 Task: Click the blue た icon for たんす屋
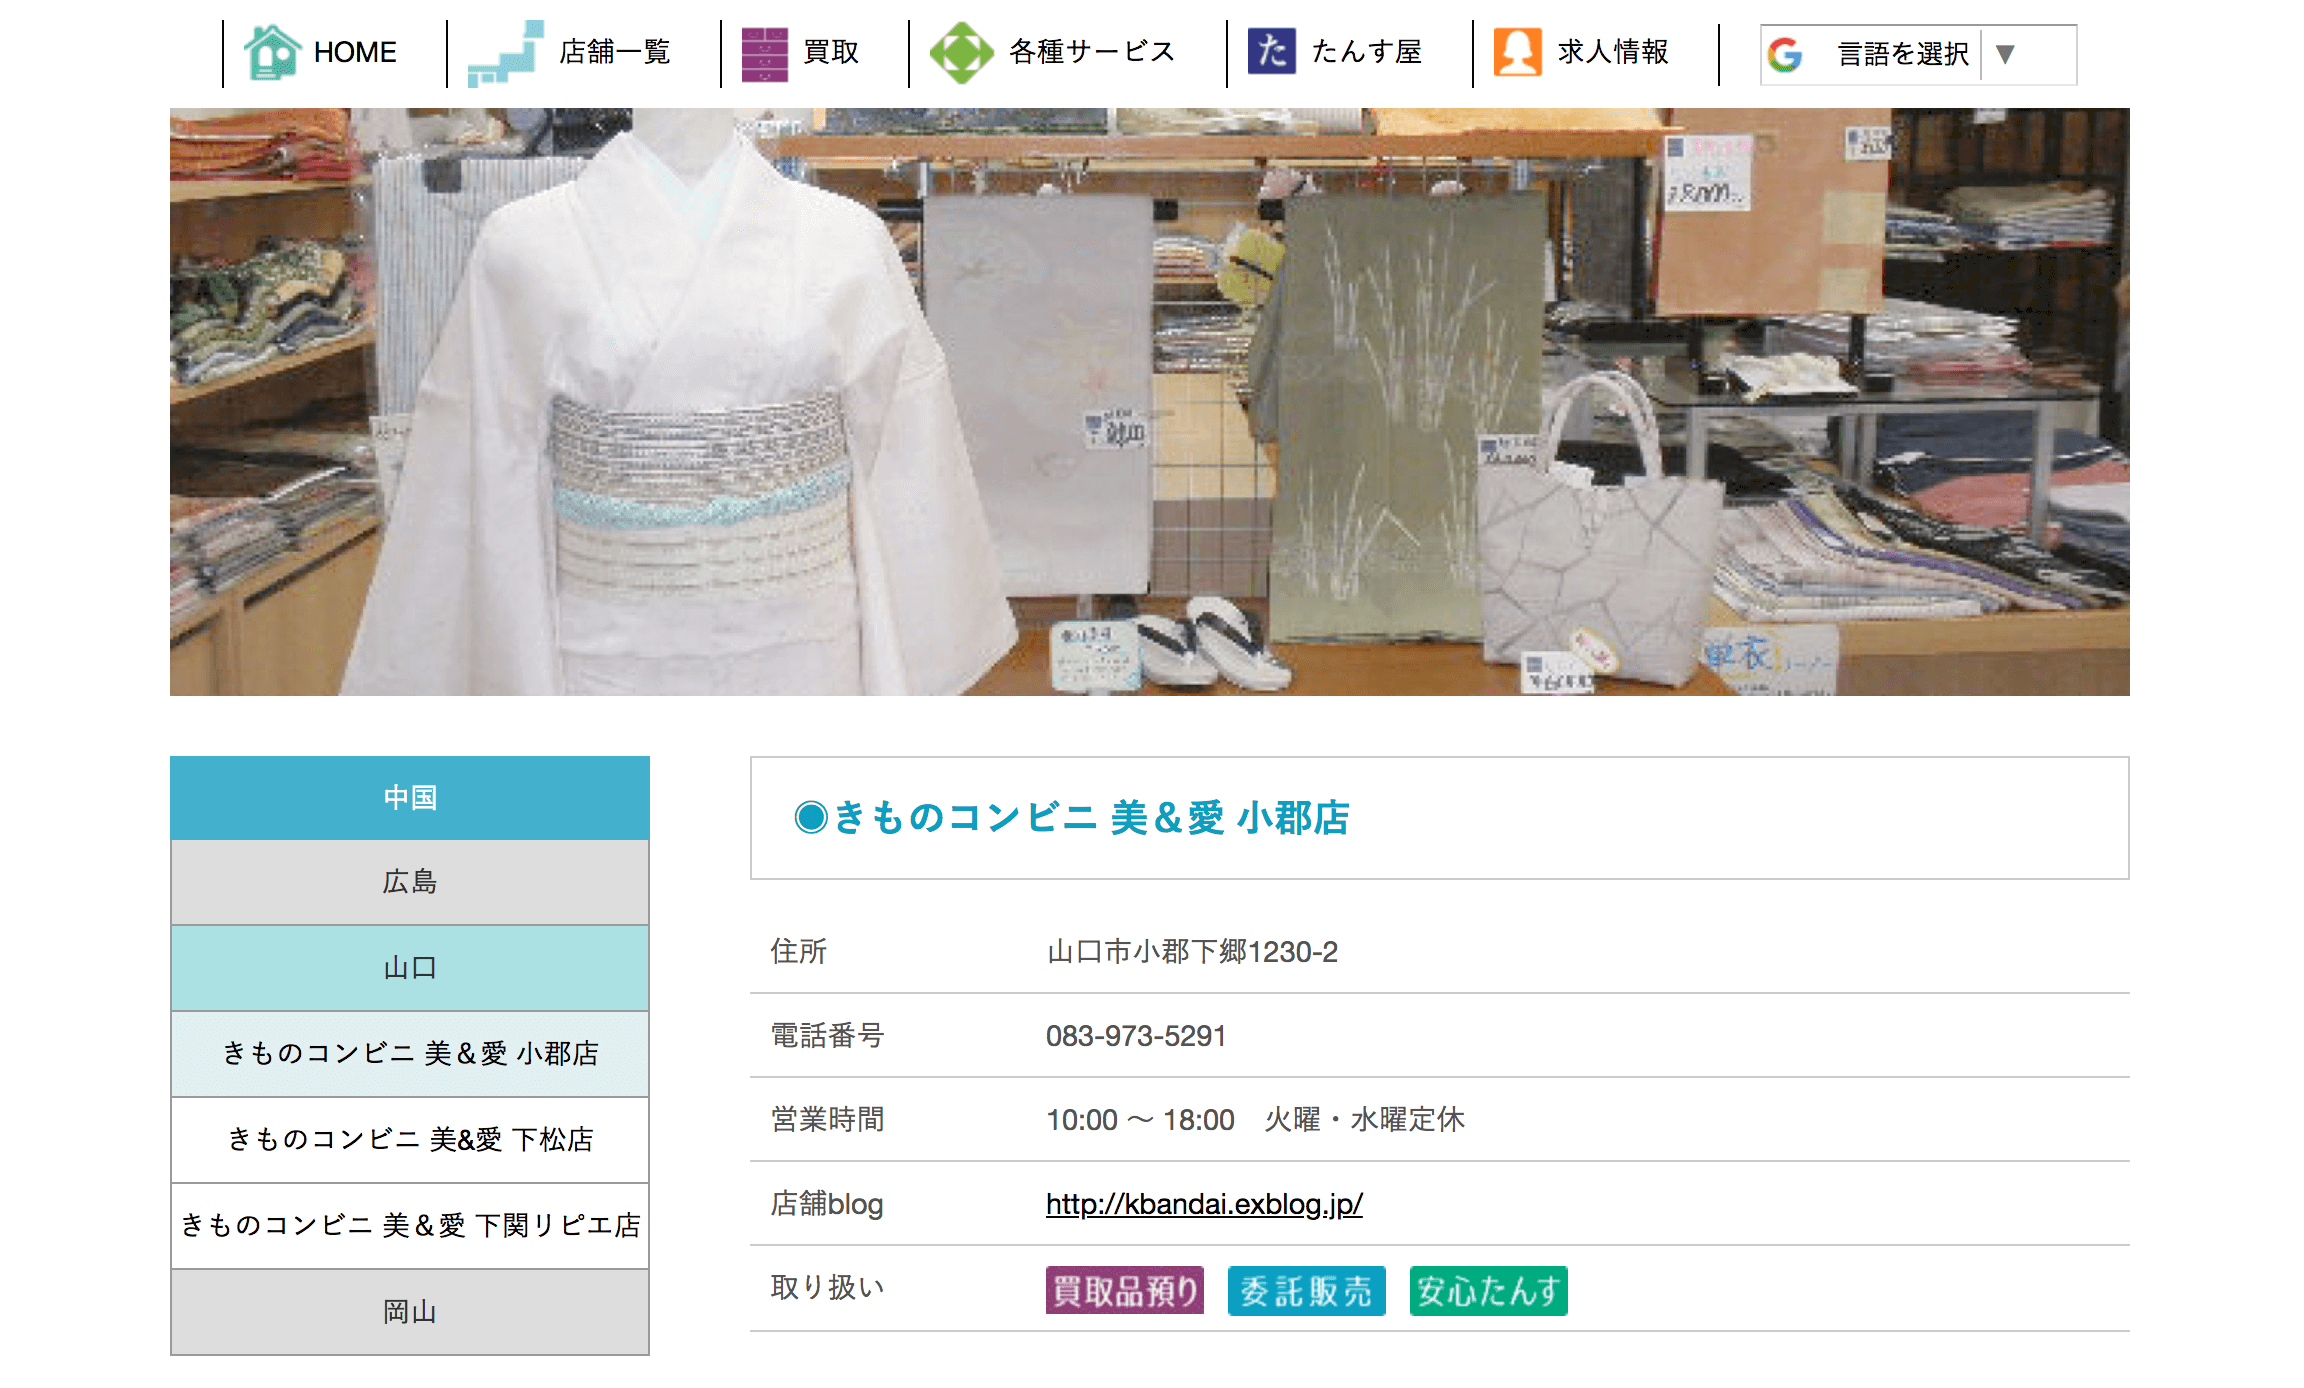(x=1271, y=51)
